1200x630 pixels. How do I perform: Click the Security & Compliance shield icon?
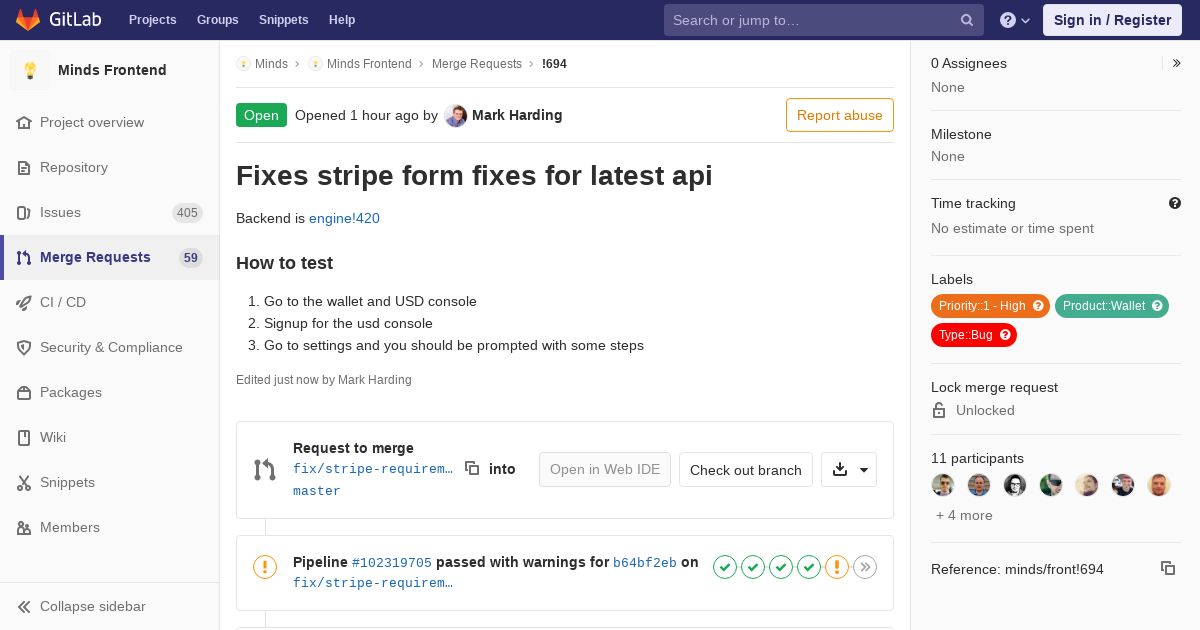coord(24,347)
